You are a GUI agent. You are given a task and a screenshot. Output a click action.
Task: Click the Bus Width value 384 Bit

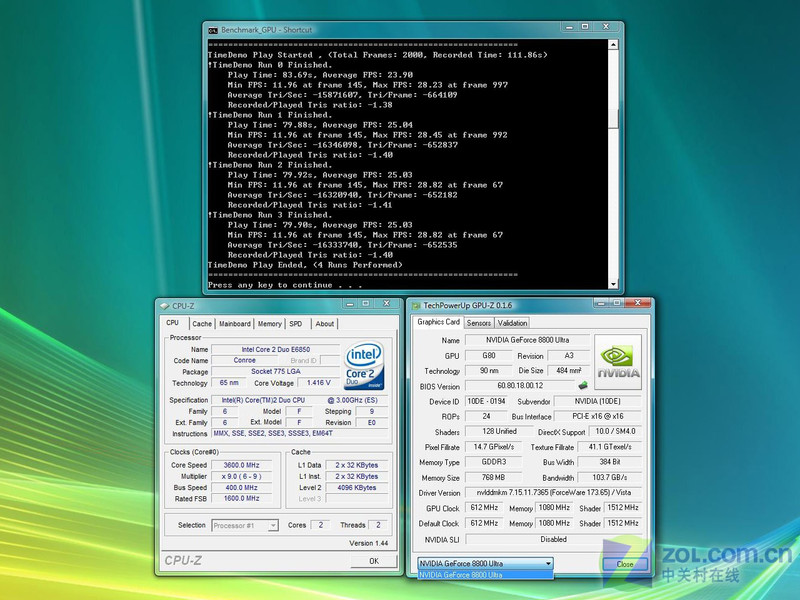point(610,462)
